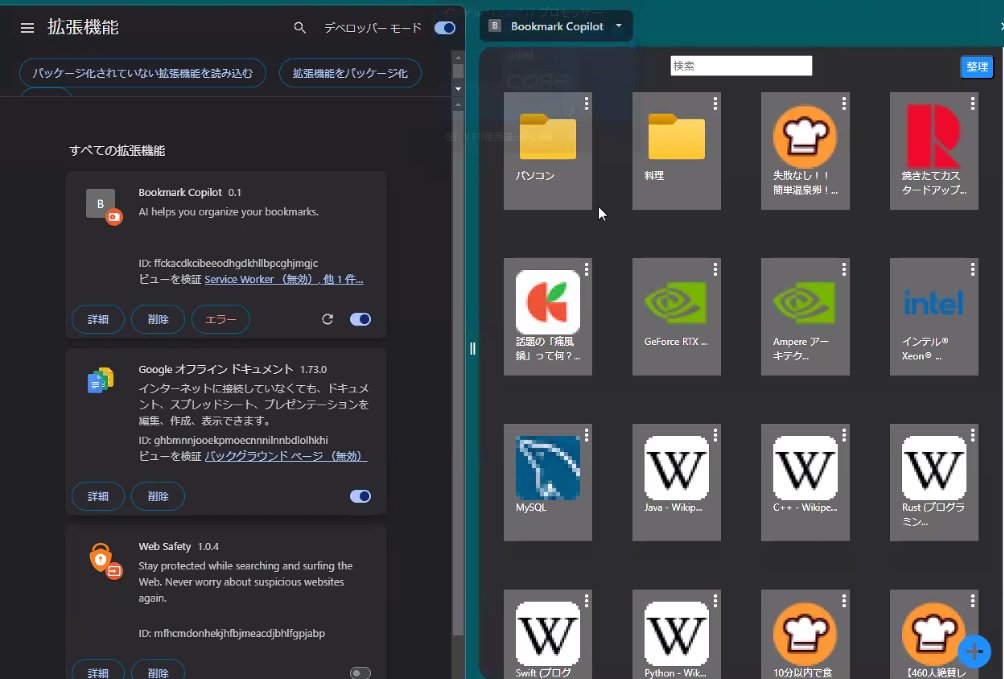The width and height of the screenshot is (1004, 679).
Task: Click 削除 for Google オフライン ドキュメント
Action: [x=158, y=496]
